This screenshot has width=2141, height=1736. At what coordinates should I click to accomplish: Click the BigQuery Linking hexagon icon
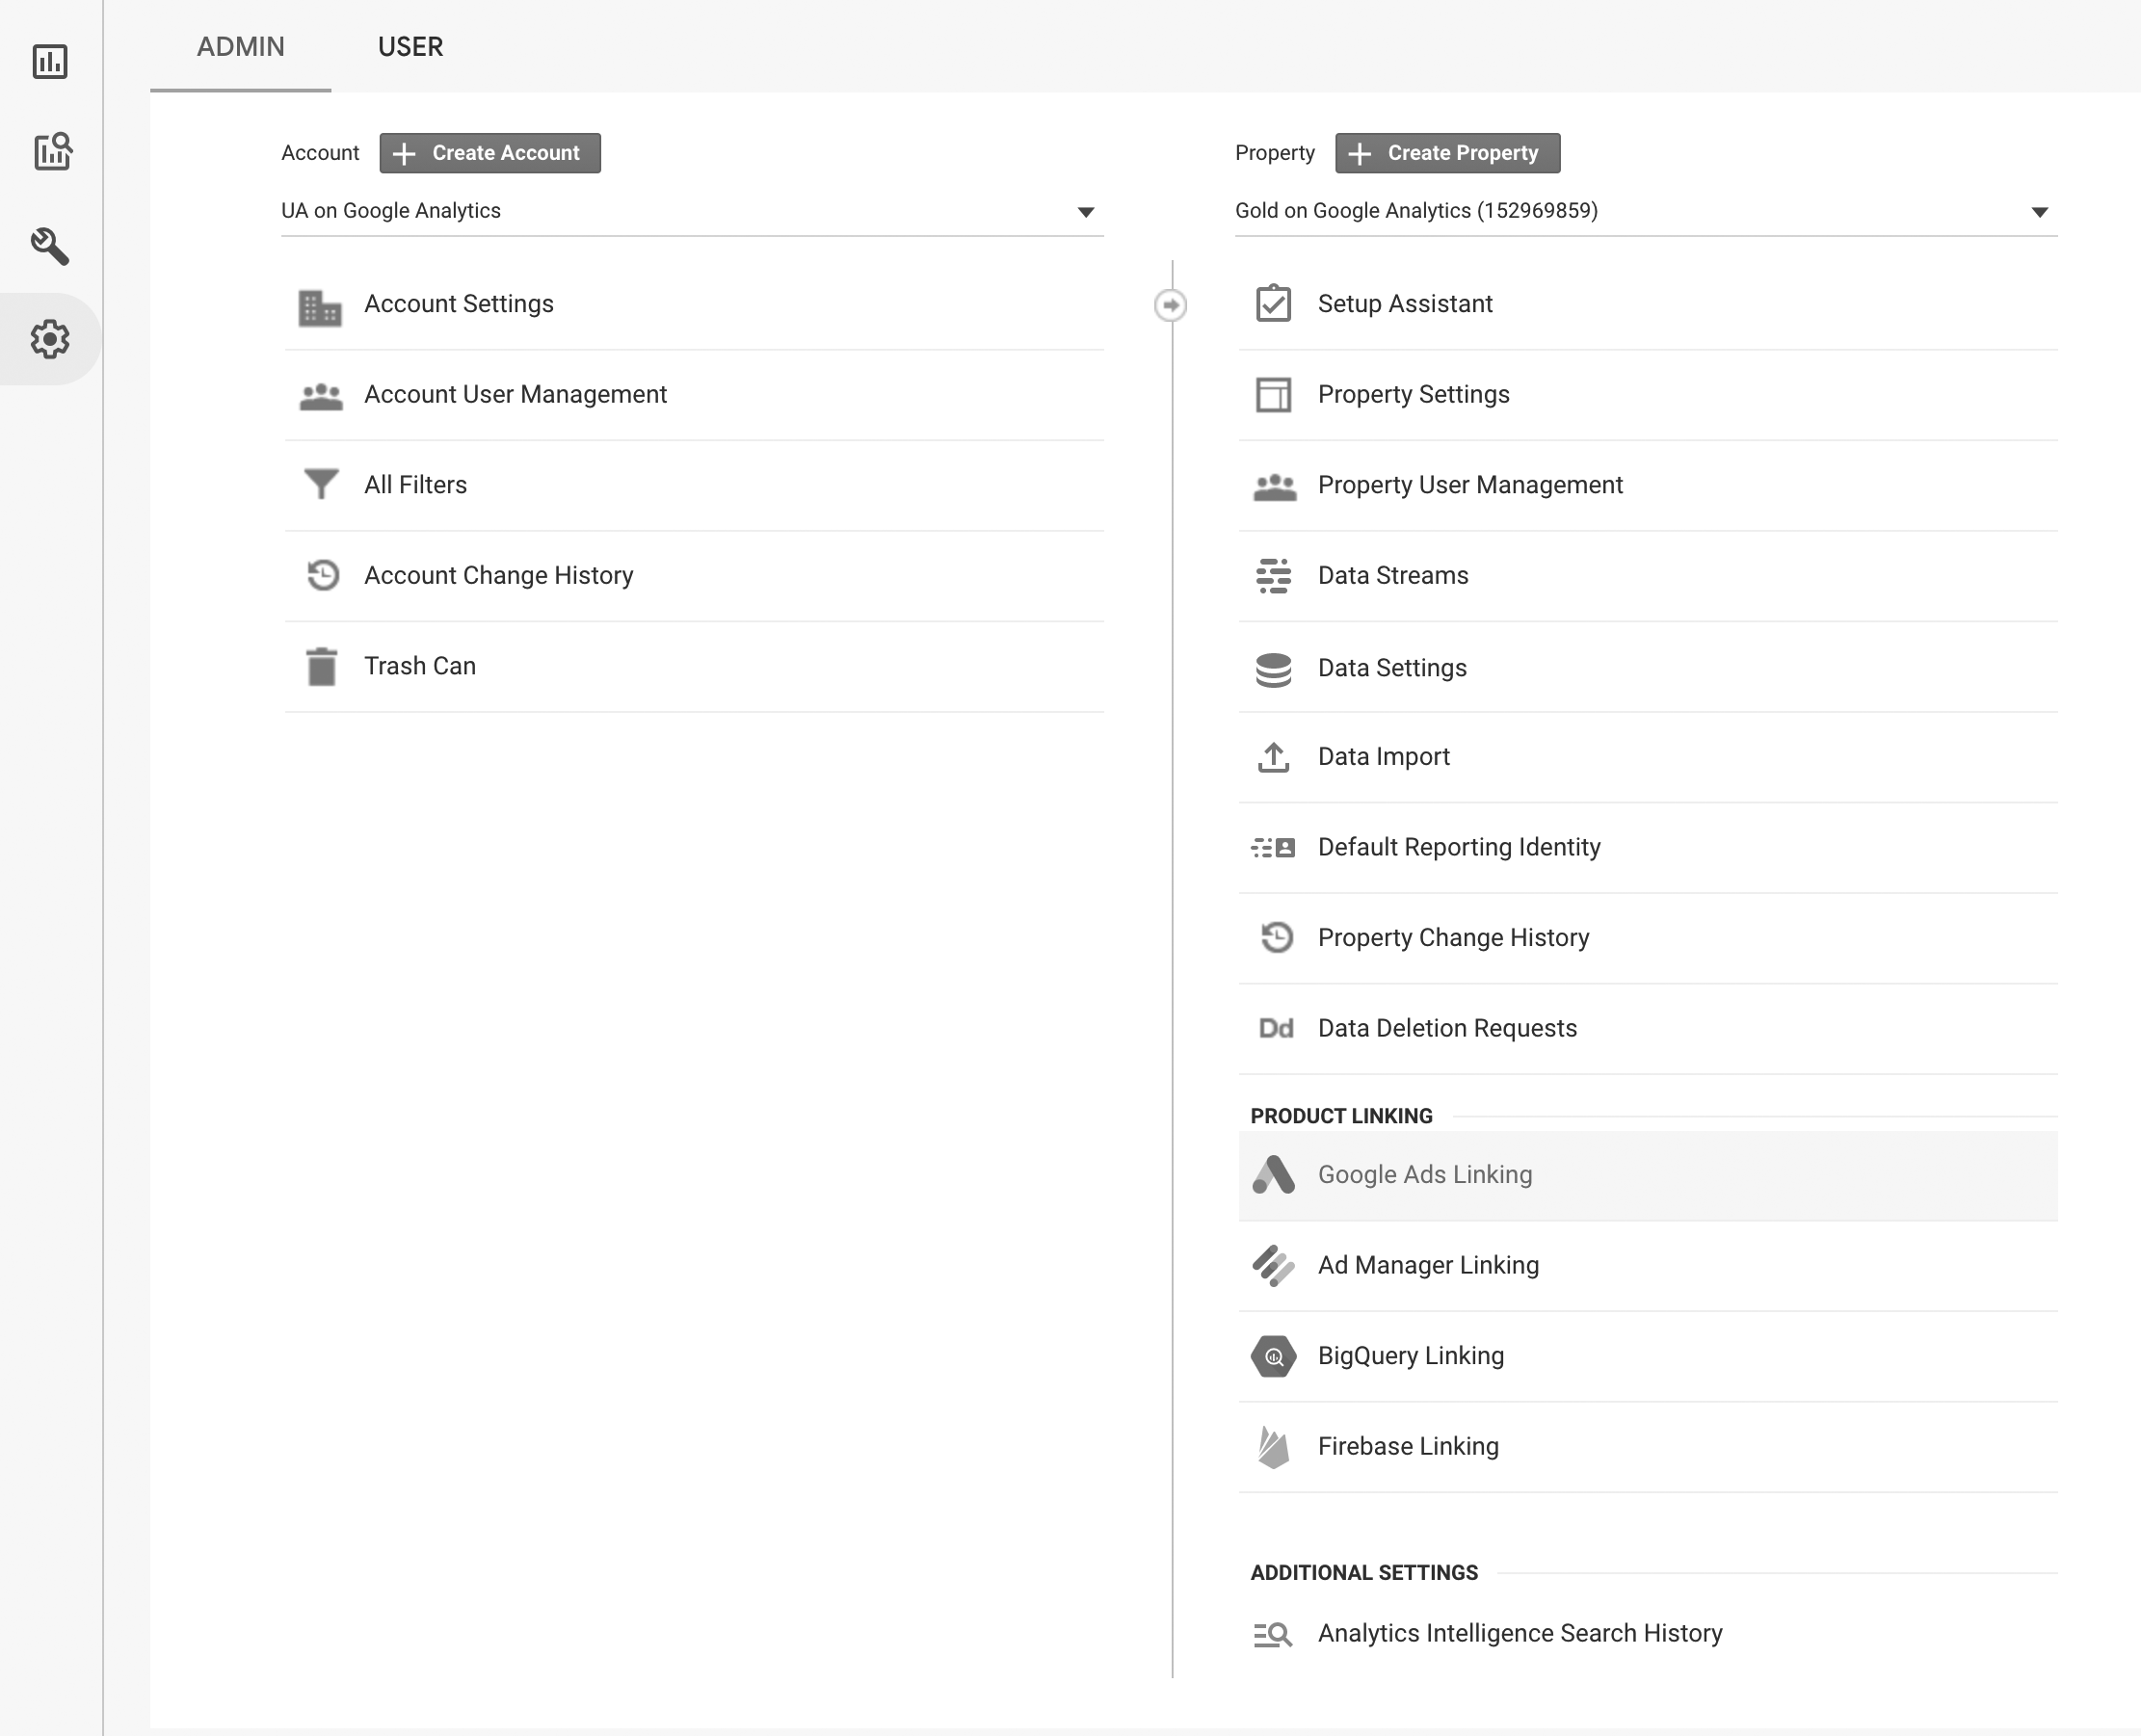coord(1273,1356)
